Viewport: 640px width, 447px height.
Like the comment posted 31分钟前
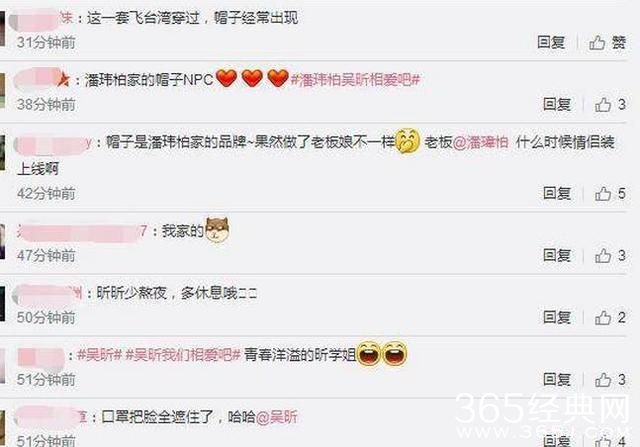607,42
